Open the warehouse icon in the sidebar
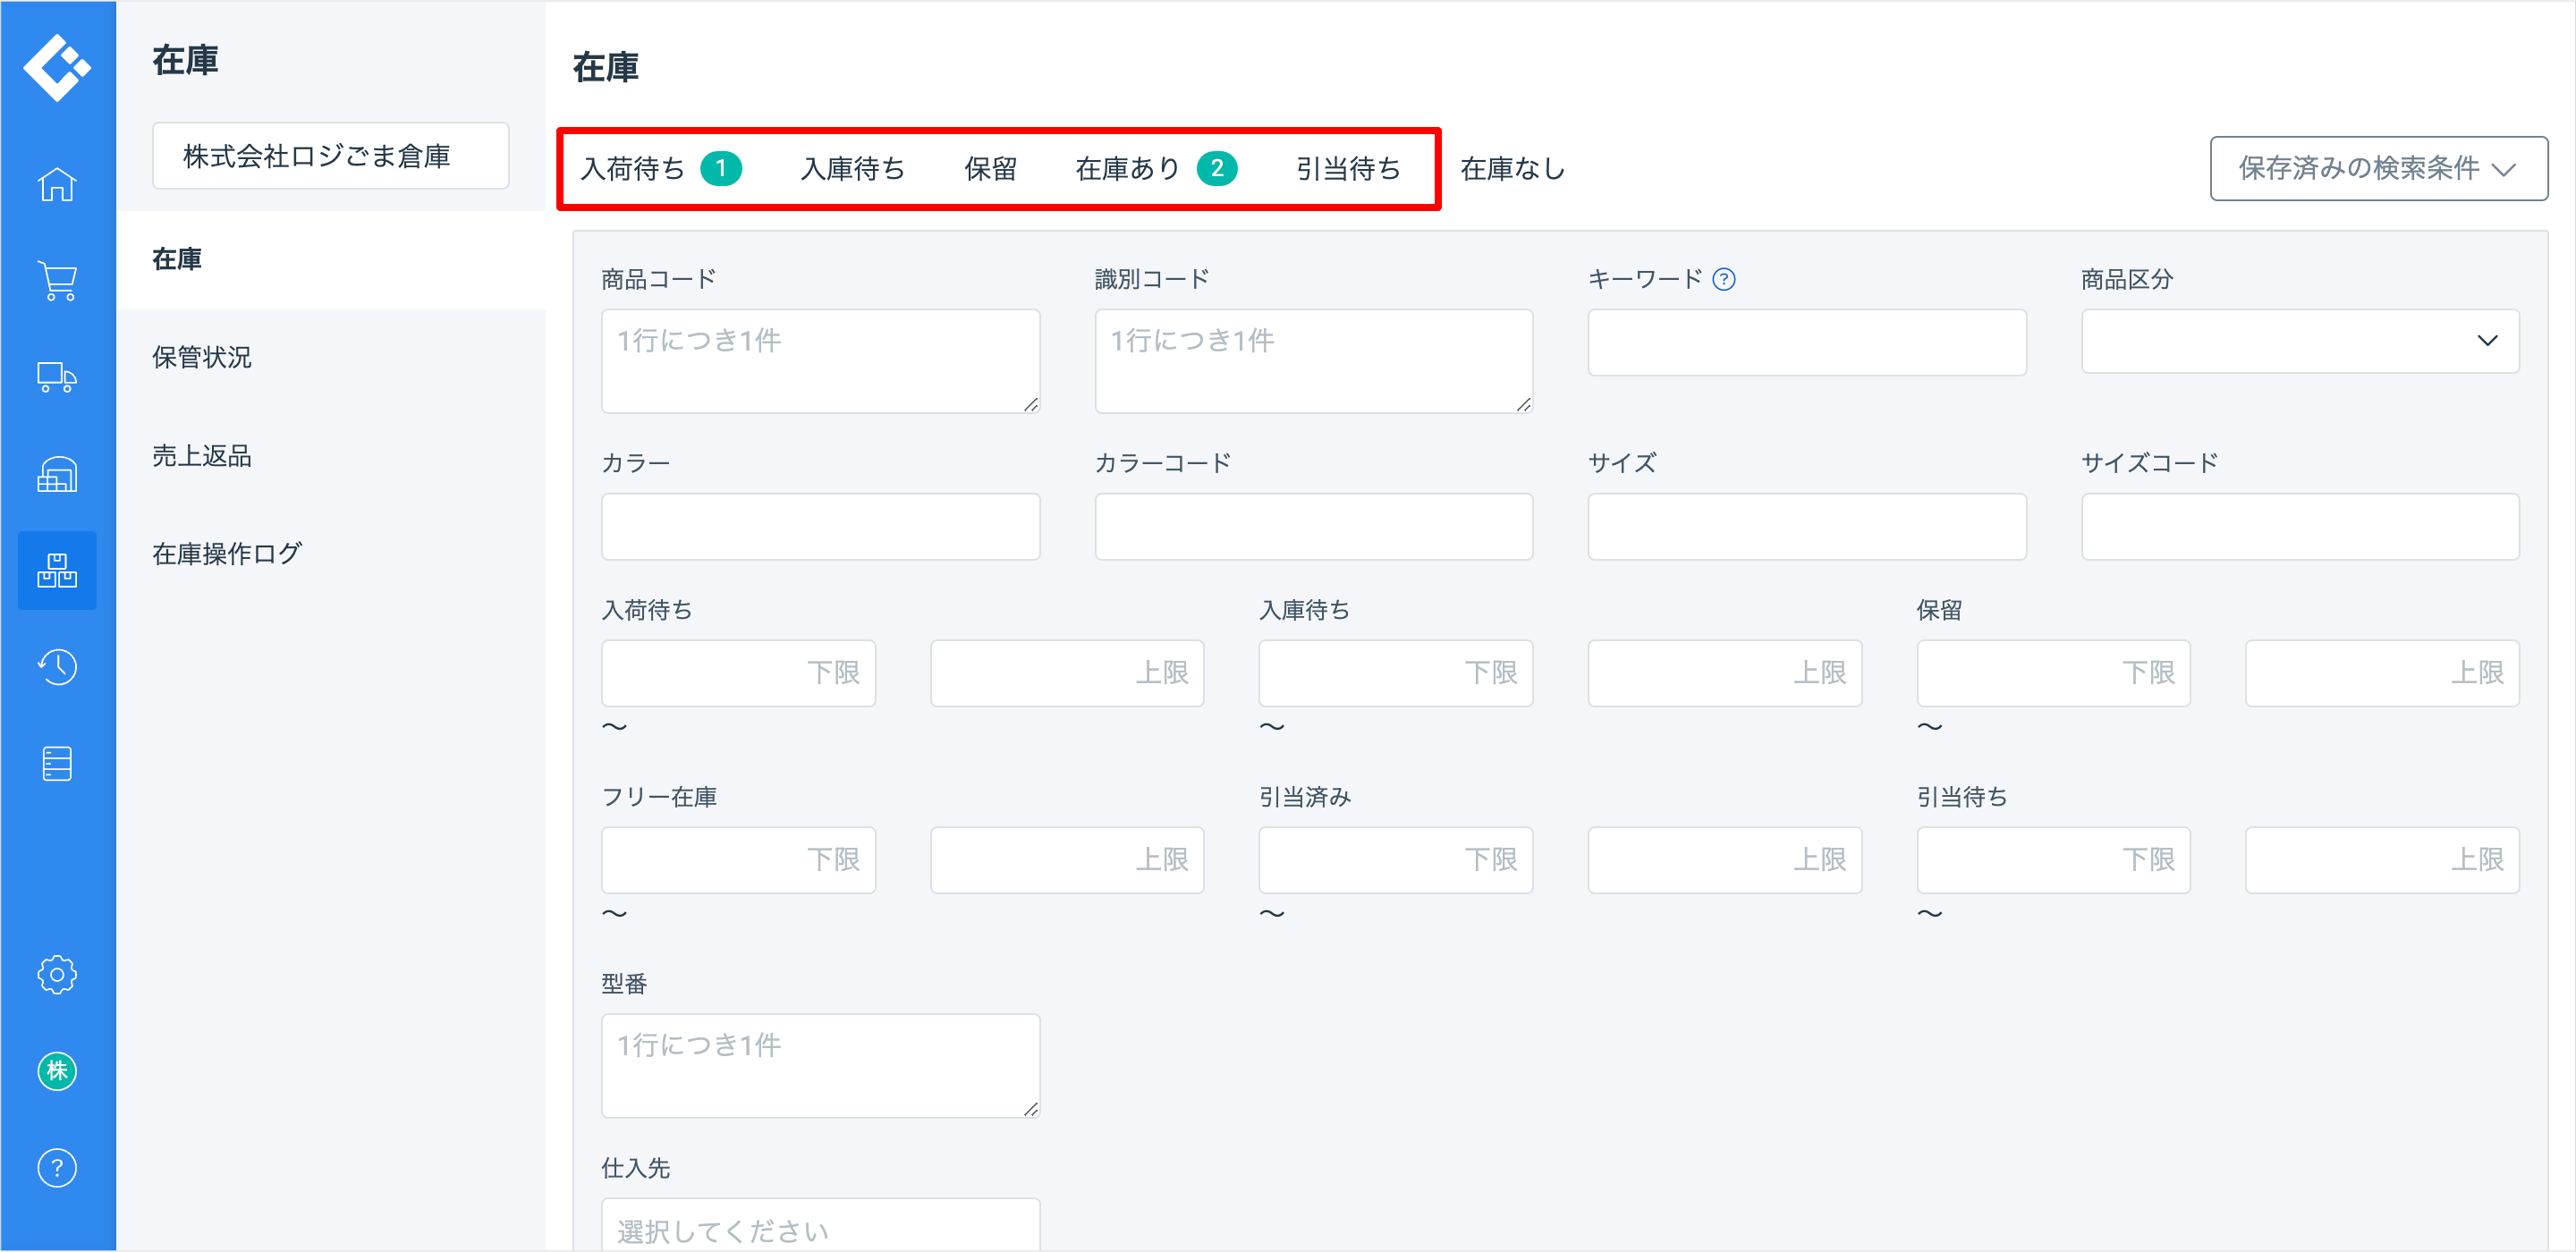Image resolution: width=2576 pixels, height=1252 pixels. pos(57,474)
